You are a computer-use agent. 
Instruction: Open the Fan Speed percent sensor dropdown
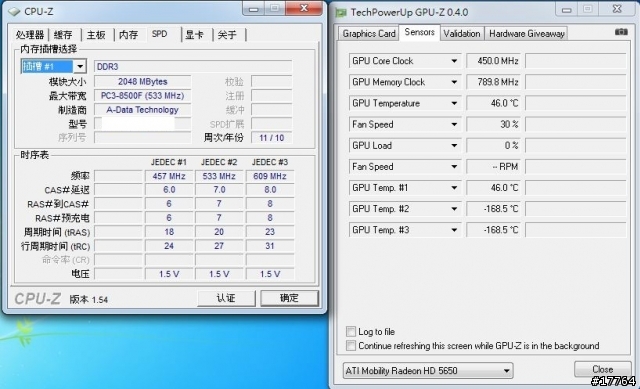(454, 124)
